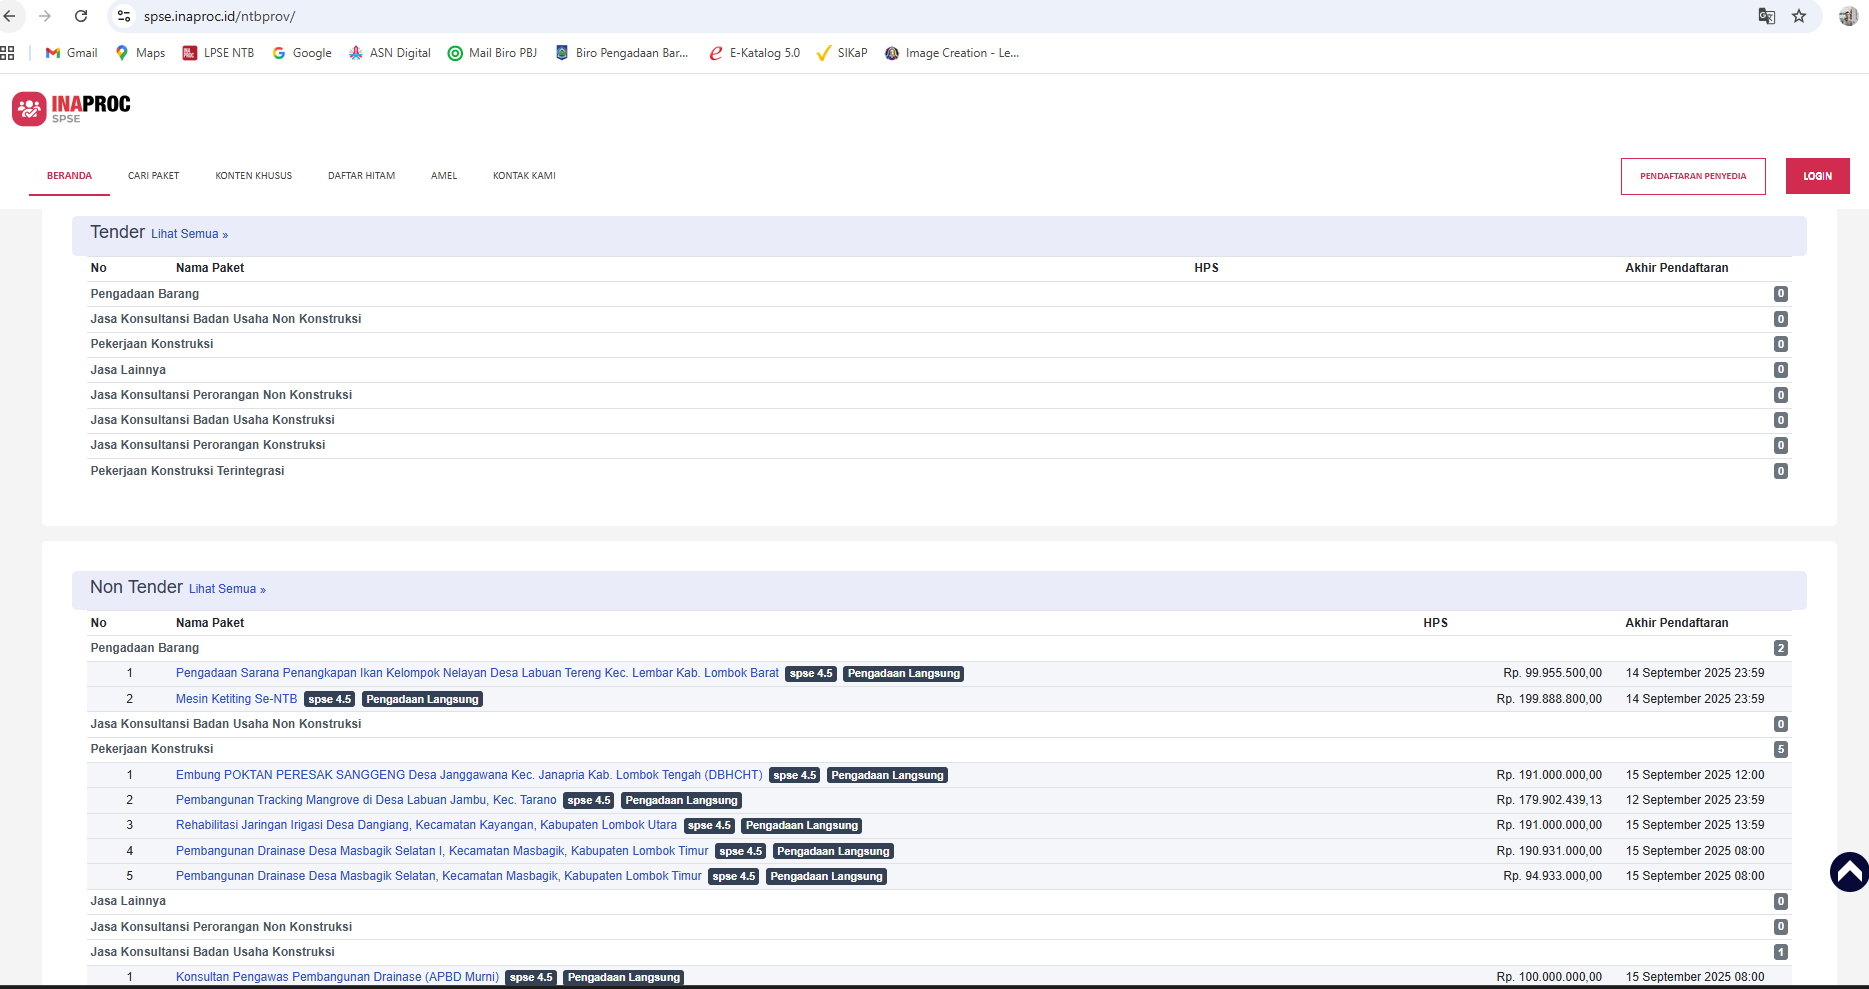The height and width of the screenshot is (989, 1869).
Task: Click scroll-to-top round arrow button
Action: click(x=1849, y=872)
